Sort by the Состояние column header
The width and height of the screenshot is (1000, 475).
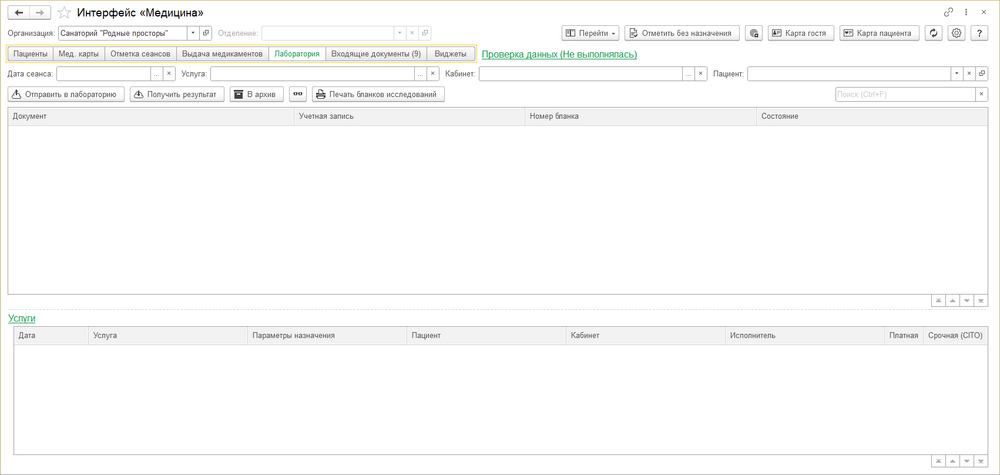(872, 117)
